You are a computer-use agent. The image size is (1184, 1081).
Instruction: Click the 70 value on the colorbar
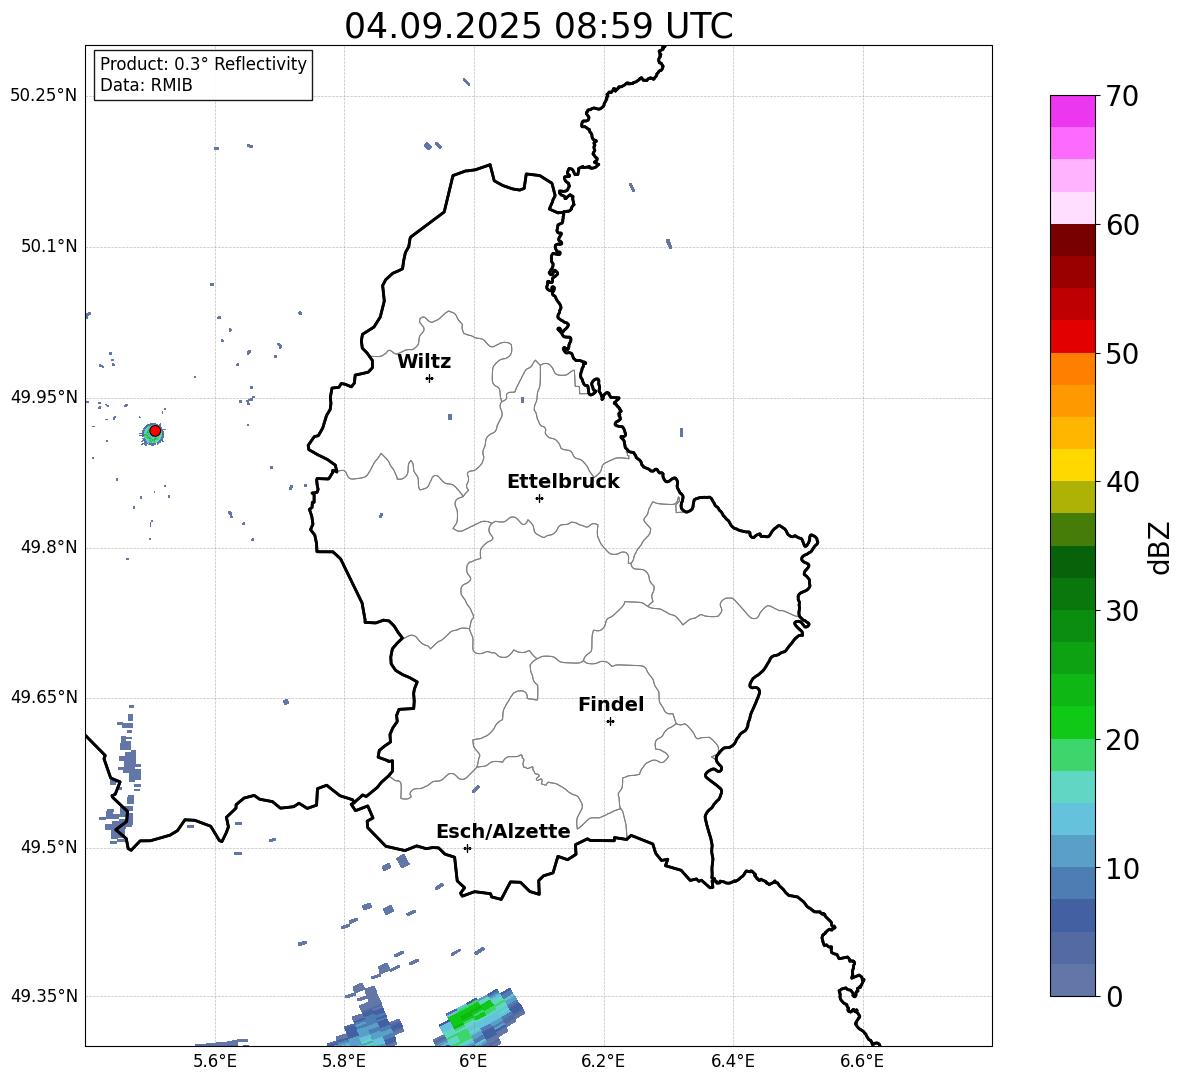(1122, 96)
